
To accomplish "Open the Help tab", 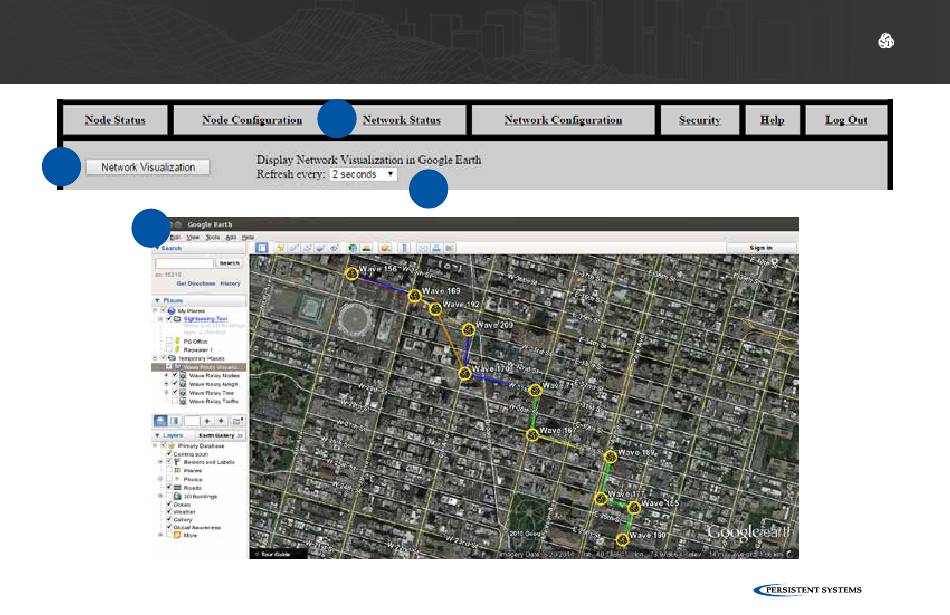I will pyautogui.click(x=772, y=120).
